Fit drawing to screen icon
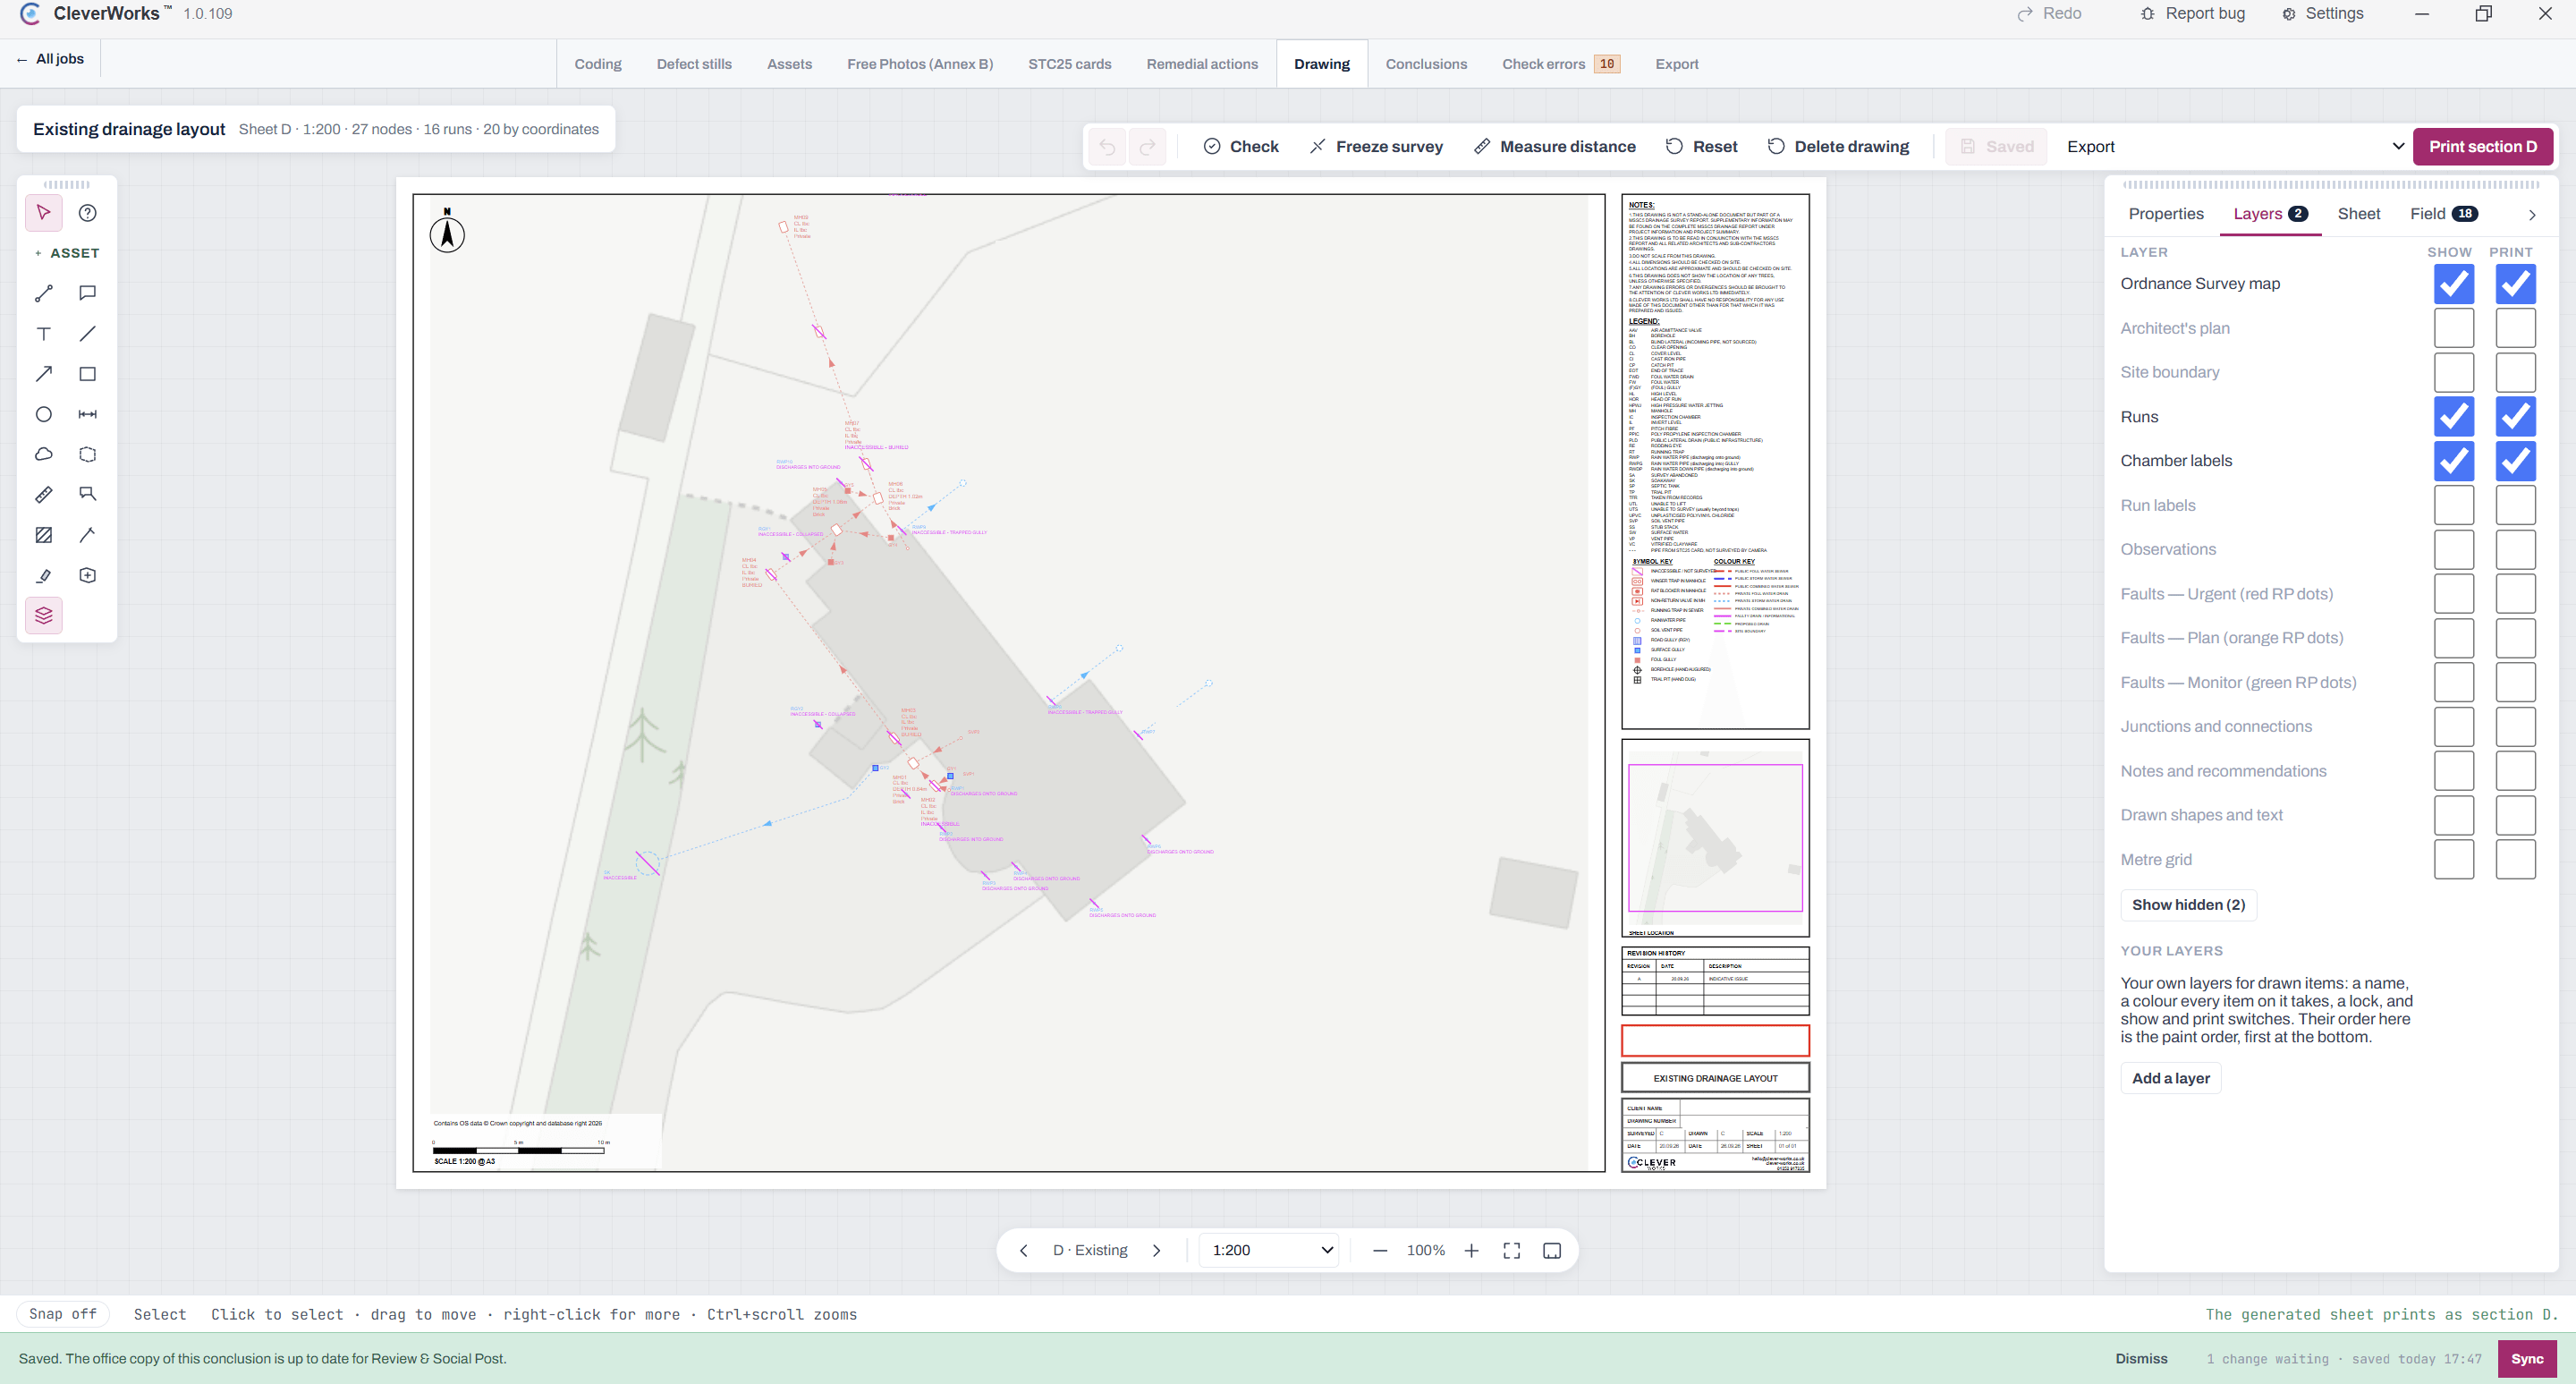 point(1512,1250)
